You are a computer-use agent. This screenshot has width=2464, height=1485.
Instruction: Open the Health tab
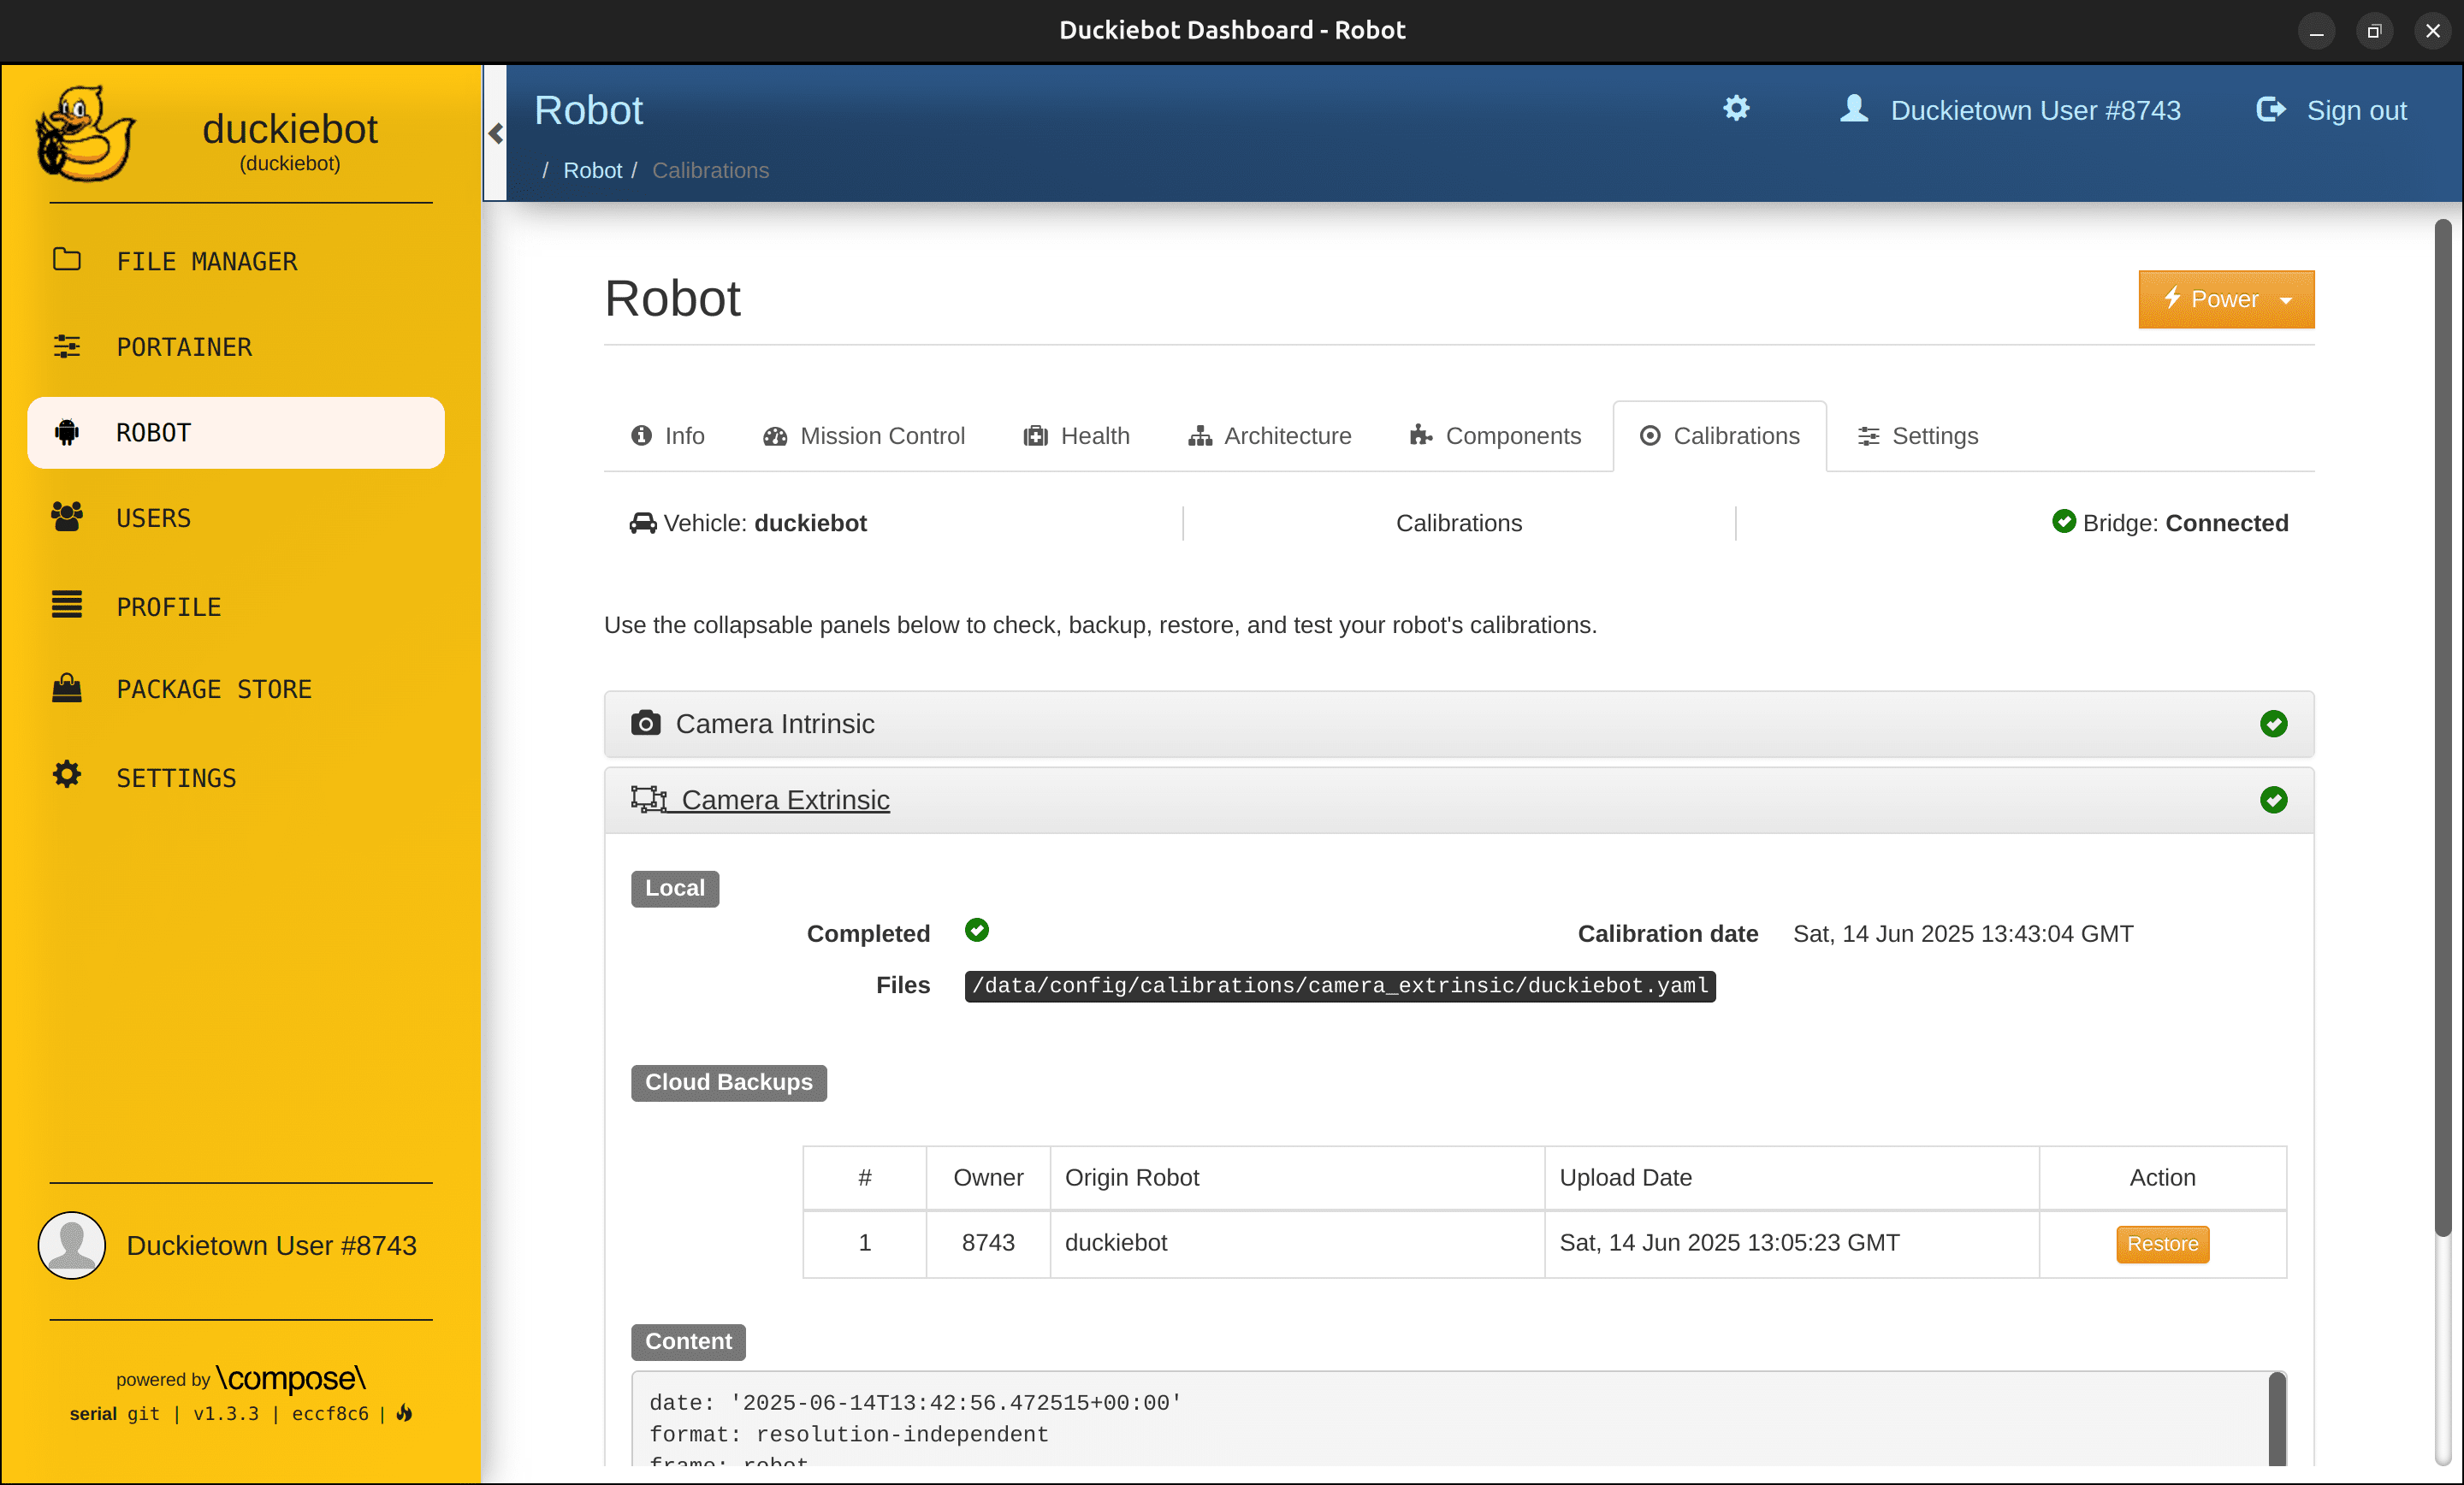pyautogui.click(x=1077, y=436)
